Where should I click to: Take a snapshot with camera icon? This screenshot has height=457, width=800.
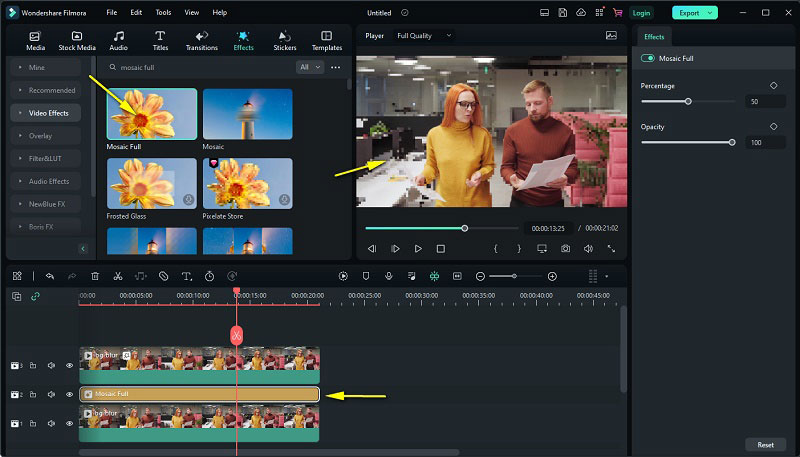pyautogui.click(x=565, y=248)
